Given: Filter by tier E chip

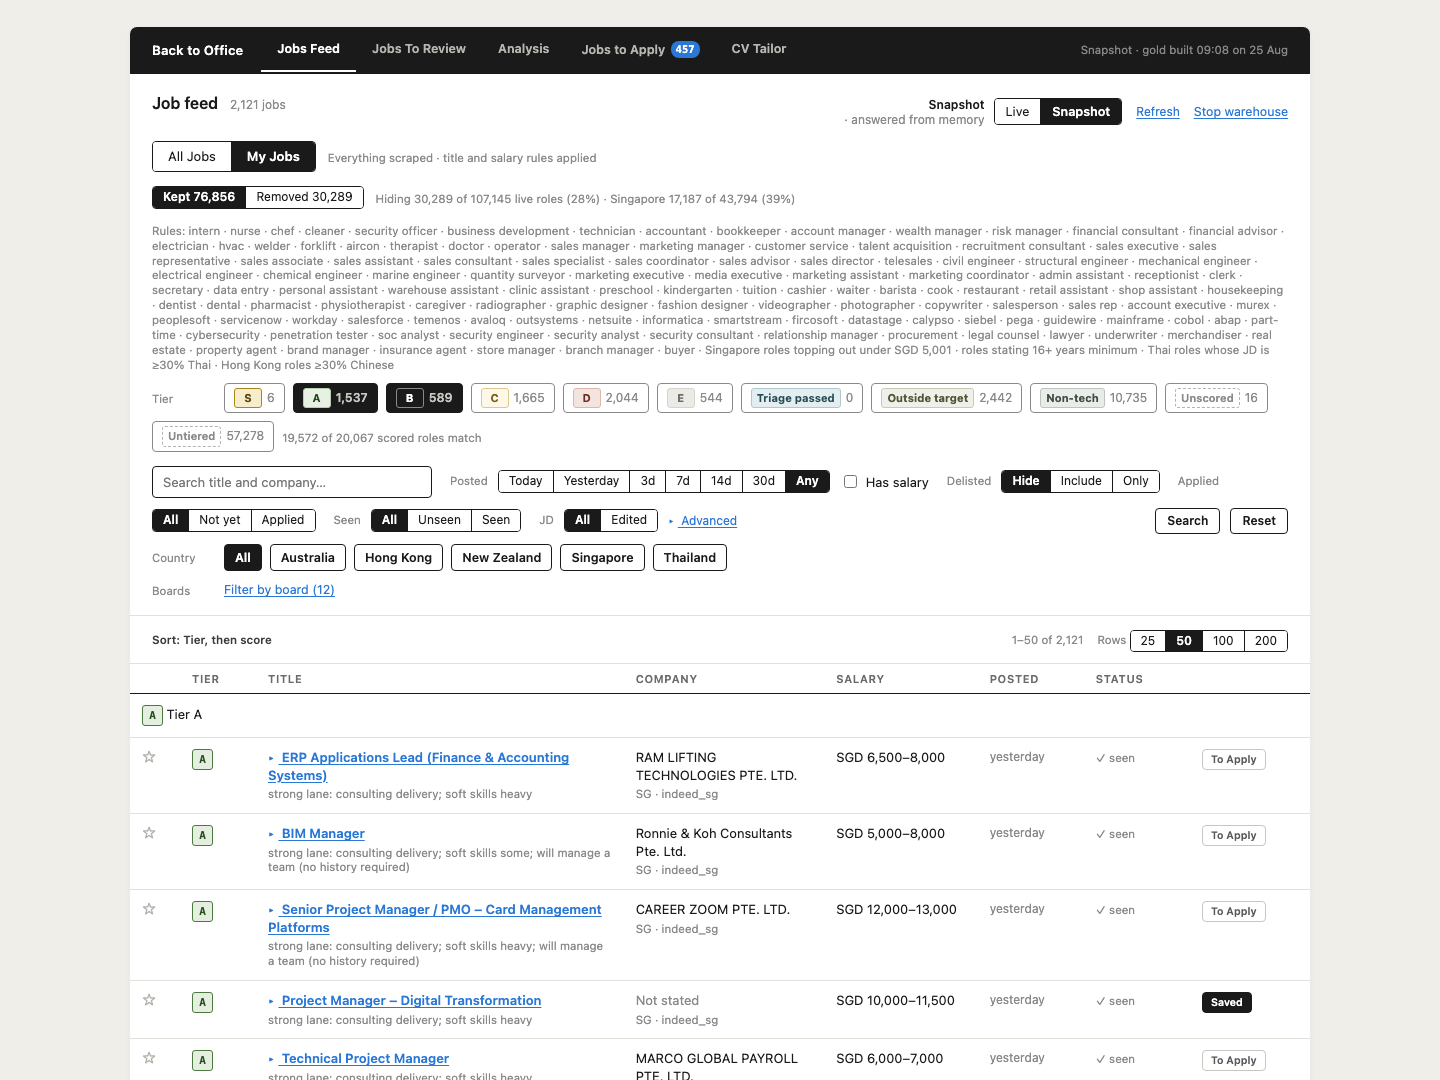Looking at the screenshot, I should pyautogui.click(x=695, y=398).
